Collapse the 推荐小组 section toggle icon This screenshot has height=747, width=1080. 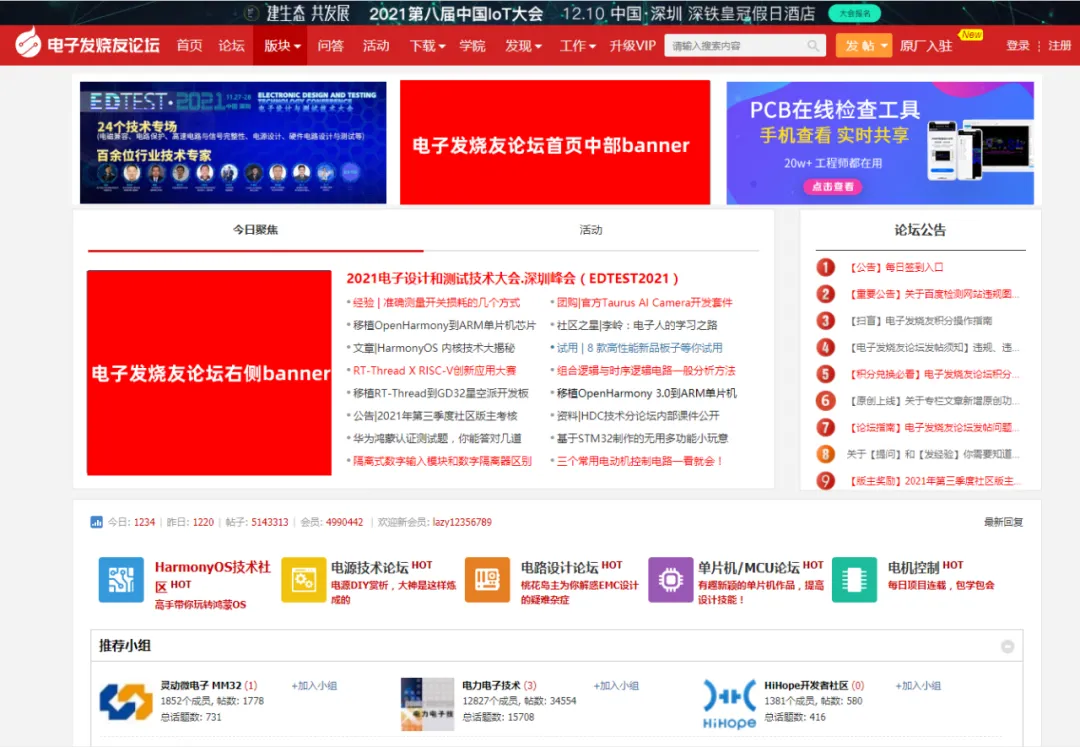pyautogui.click(x=1007, y=646)
